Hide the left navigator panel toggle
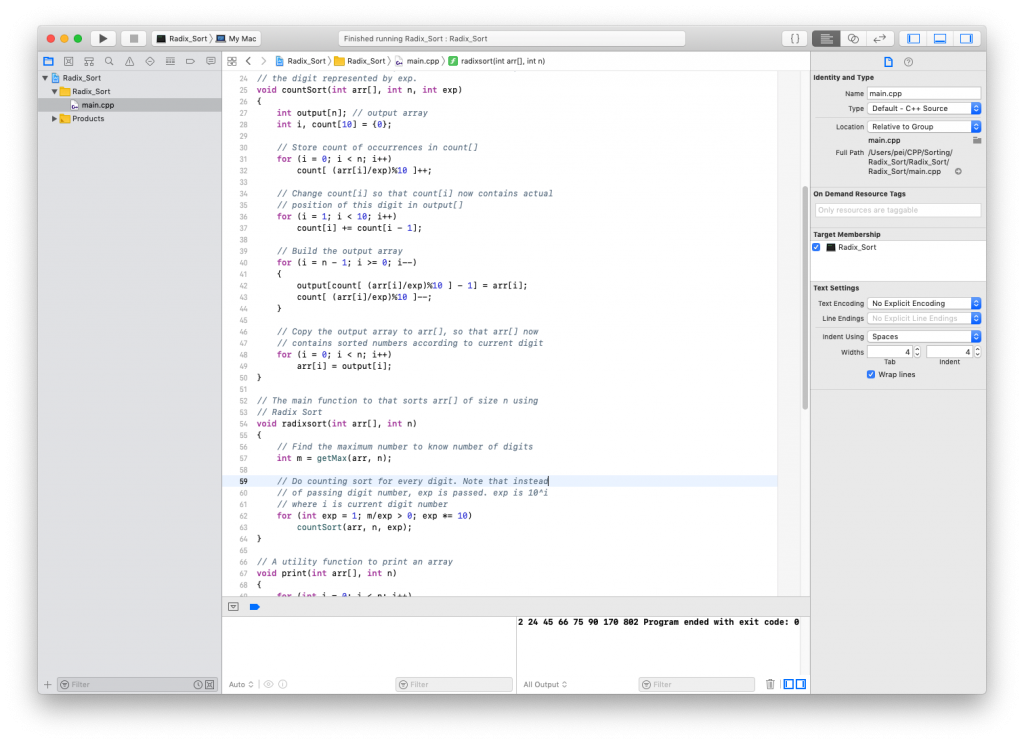1024x744 pixels. tap(912, 38)
